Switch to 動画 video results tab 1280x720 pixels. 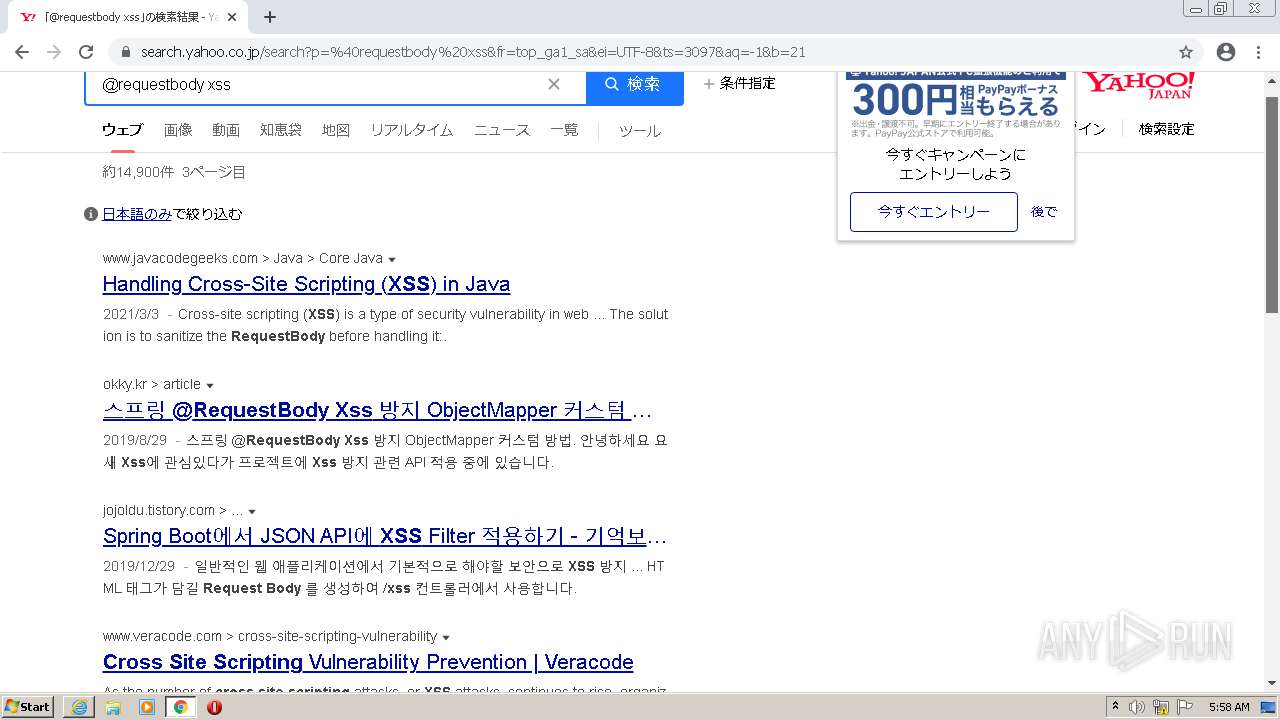point(226,130)
